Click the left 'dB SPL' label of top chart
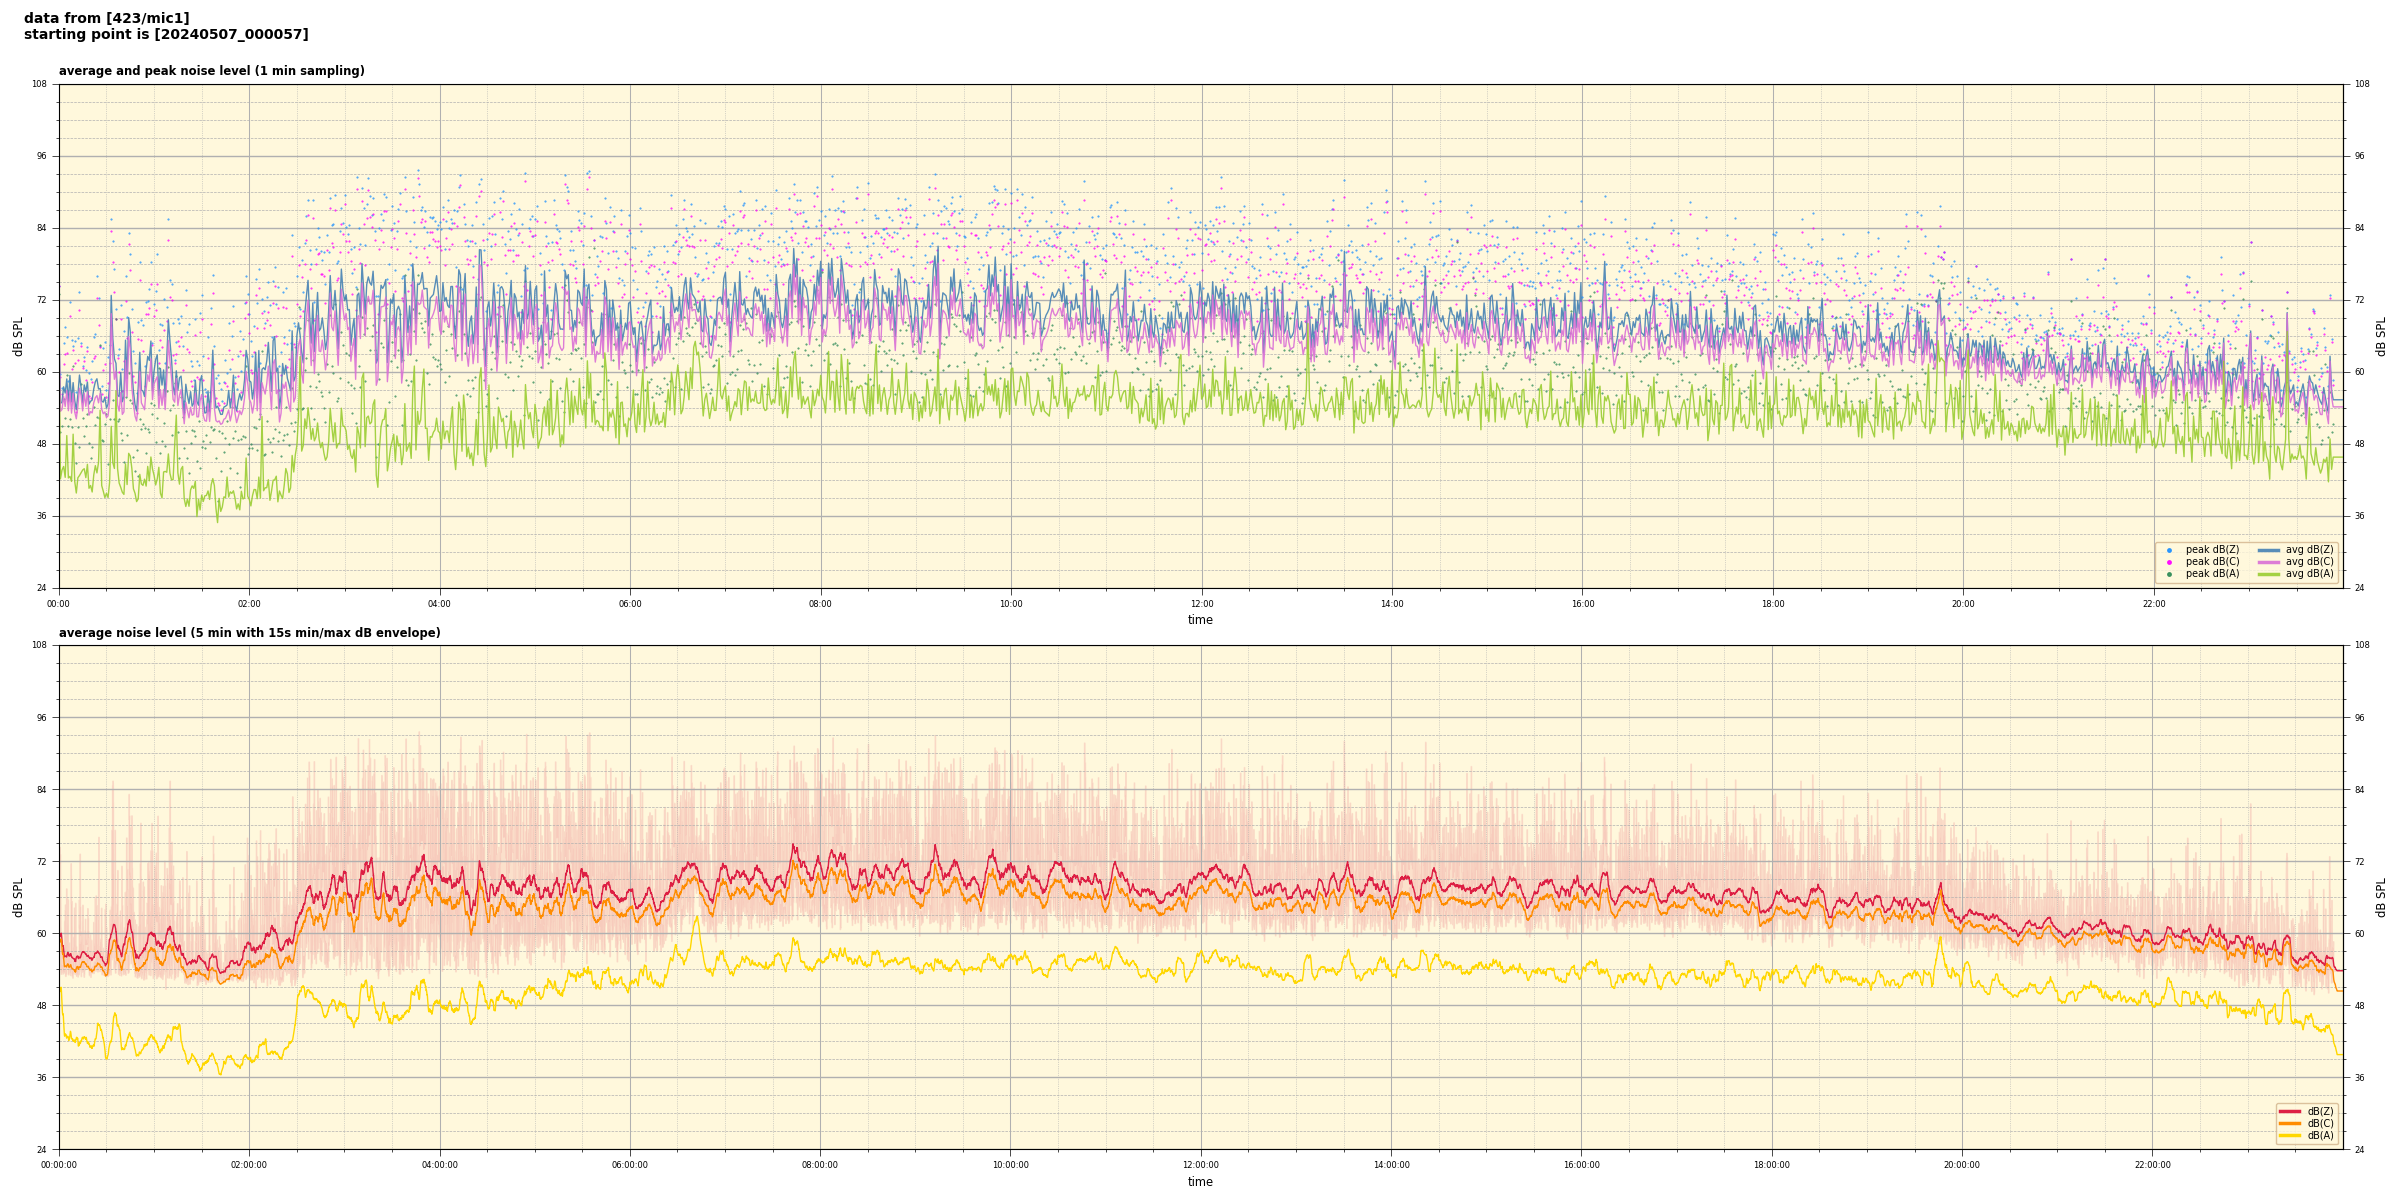This screenshot has width=2400, height=1200. tap(18, 336)
